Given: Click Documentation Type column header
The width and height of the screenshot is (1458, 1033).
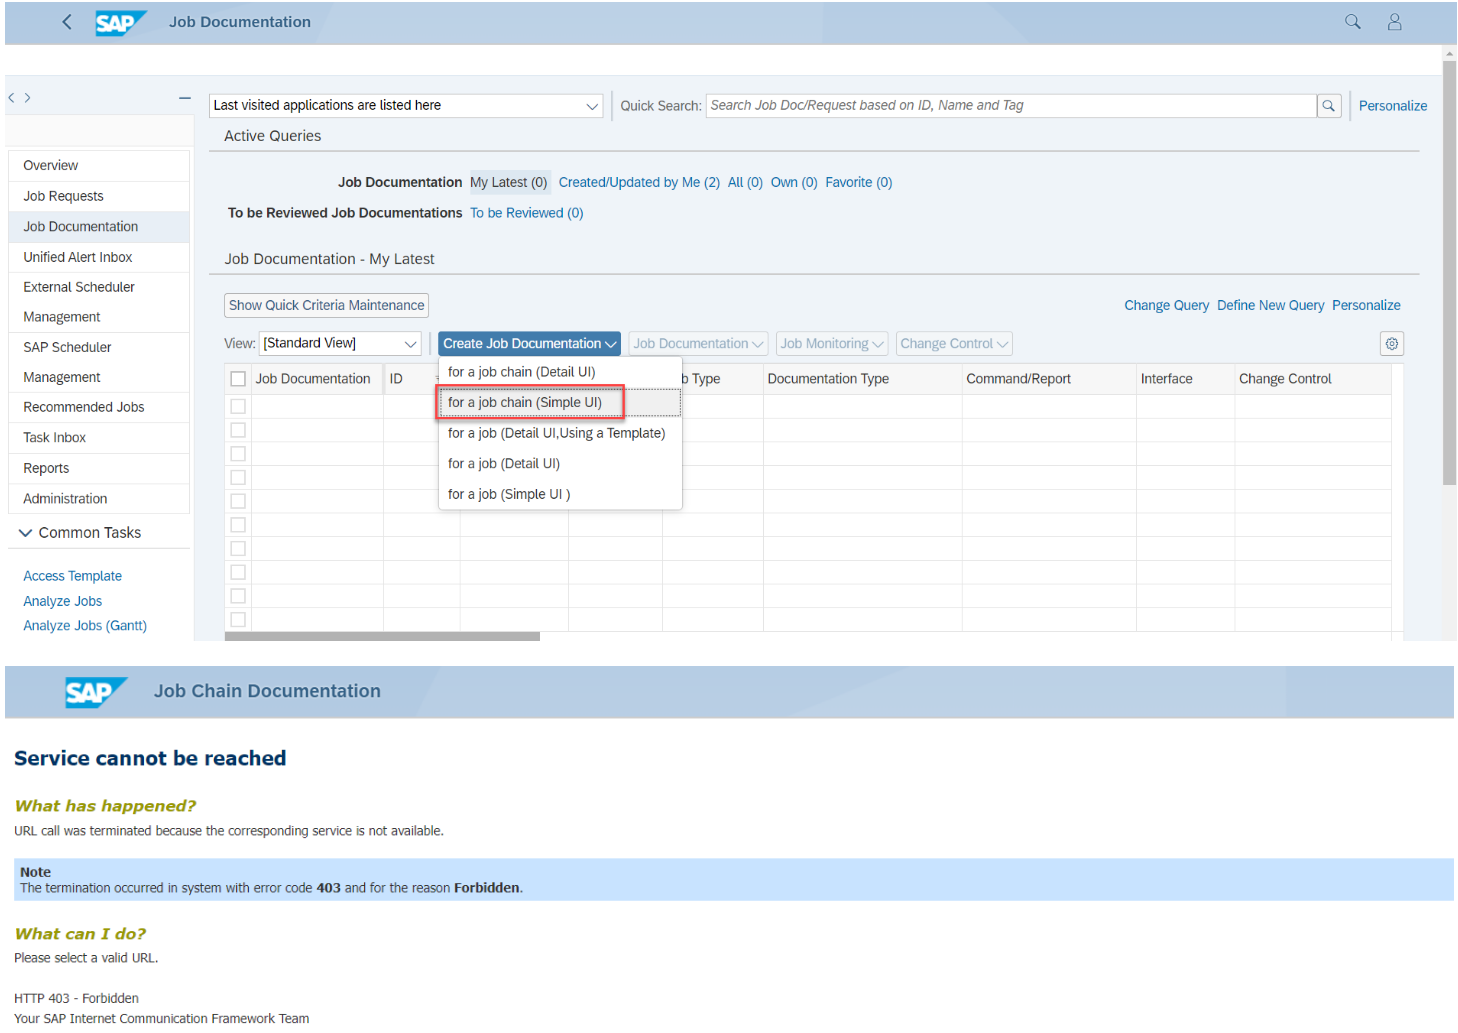Looking at the screenshot, I should pos(862,379).
